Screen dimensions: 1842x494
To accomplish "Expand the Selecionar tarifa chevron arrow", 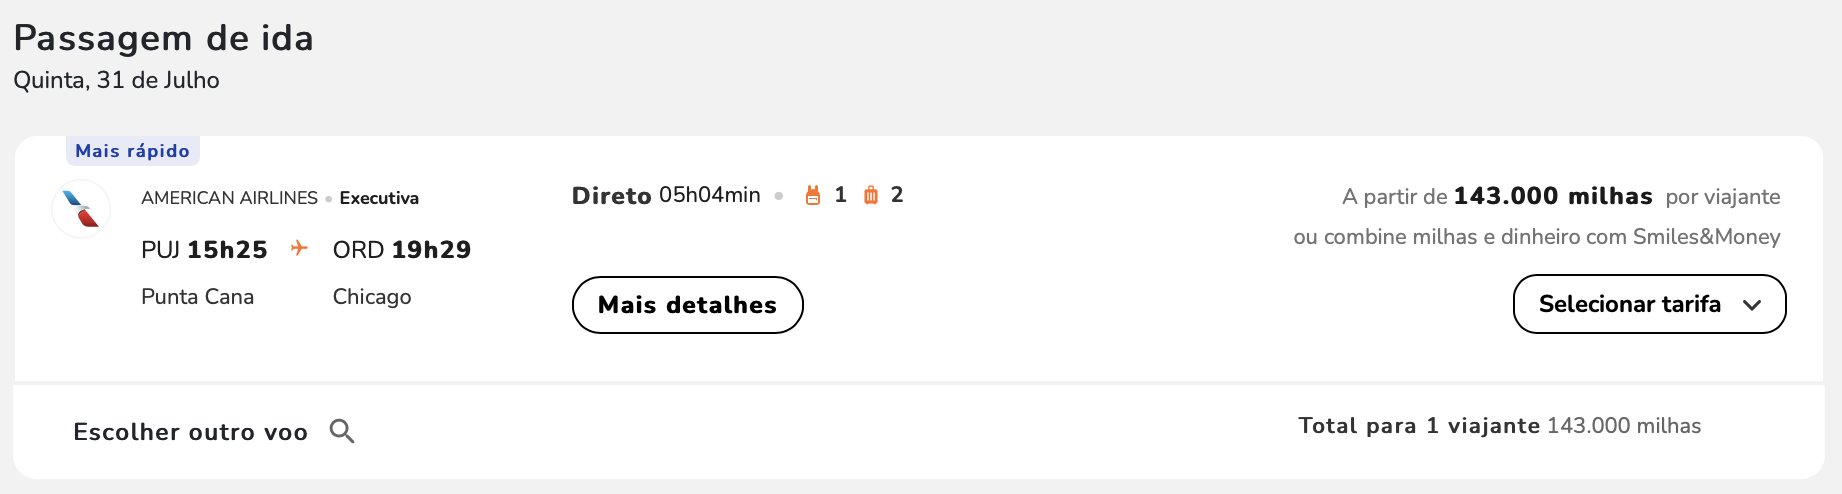I will [x=1752, y=305].
